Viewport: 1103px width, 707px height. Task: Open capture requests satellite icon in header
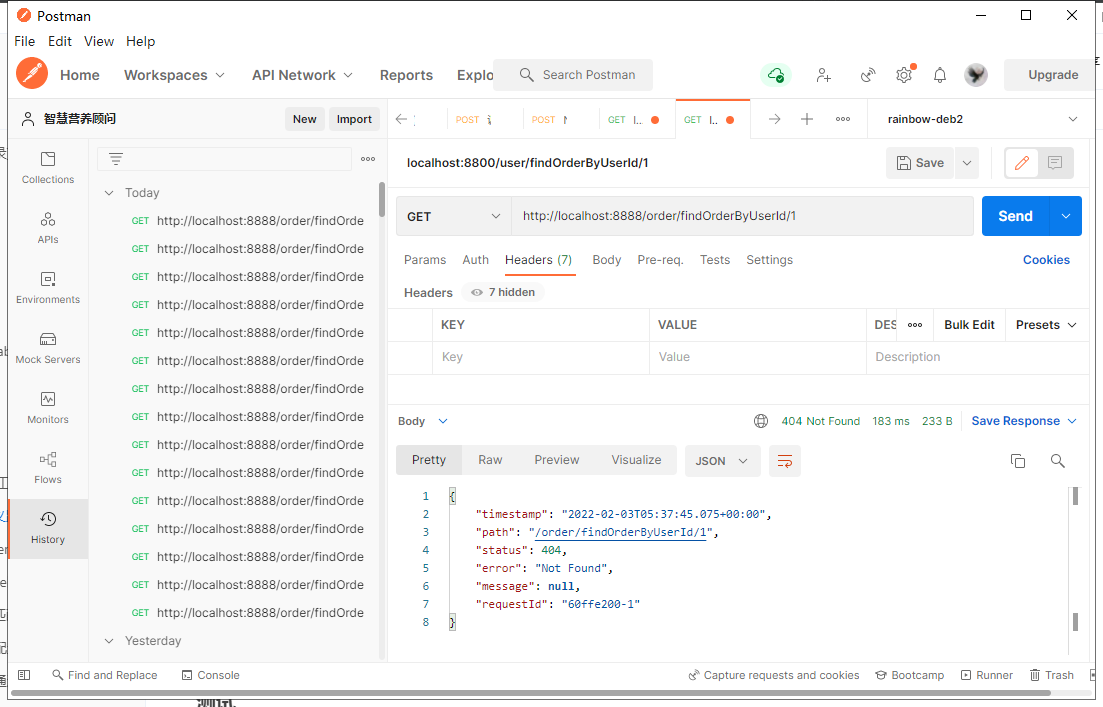click(868, 75)
